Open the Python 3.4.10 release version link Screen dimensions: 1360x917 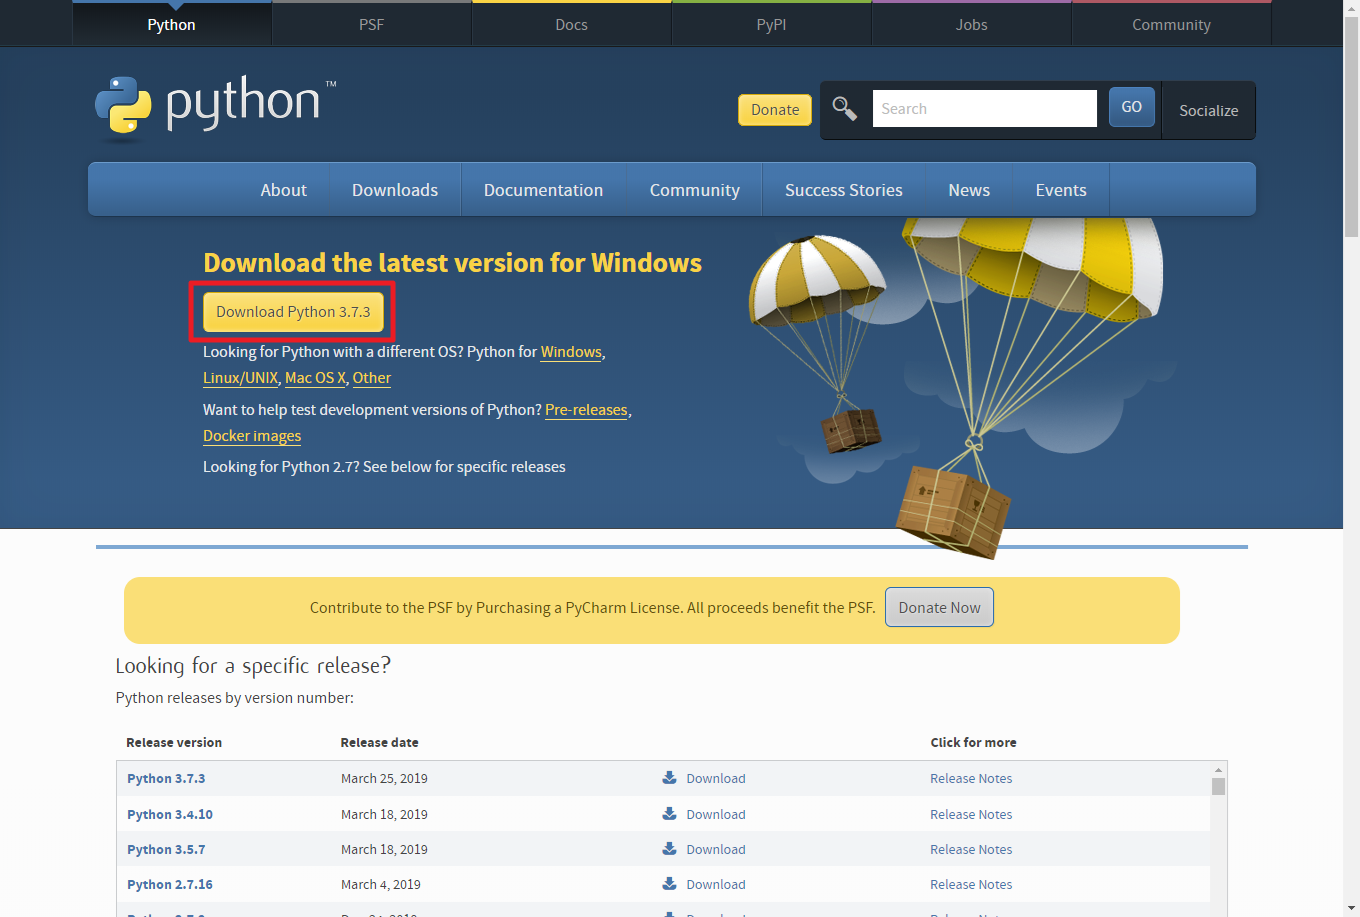pyautogui.click(x=170, y=814)
